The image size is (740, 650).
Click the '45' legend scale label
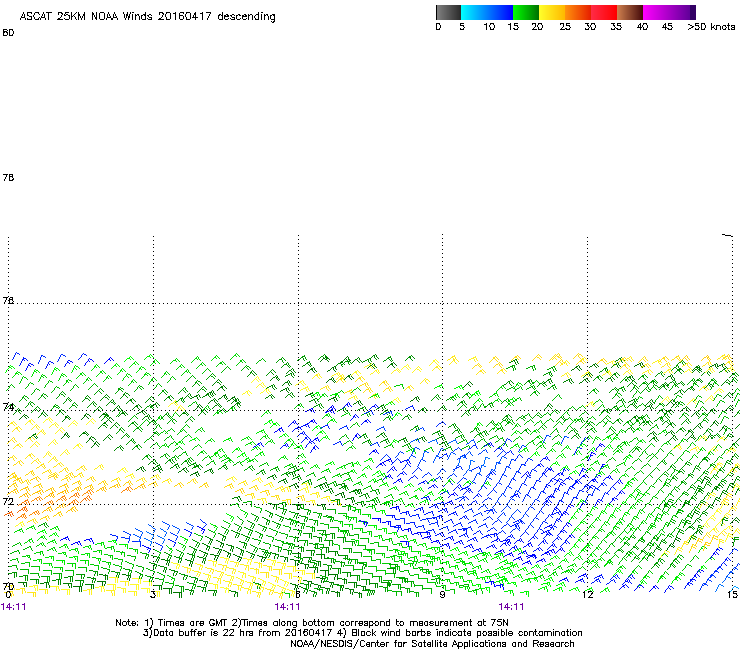point(667,27)
